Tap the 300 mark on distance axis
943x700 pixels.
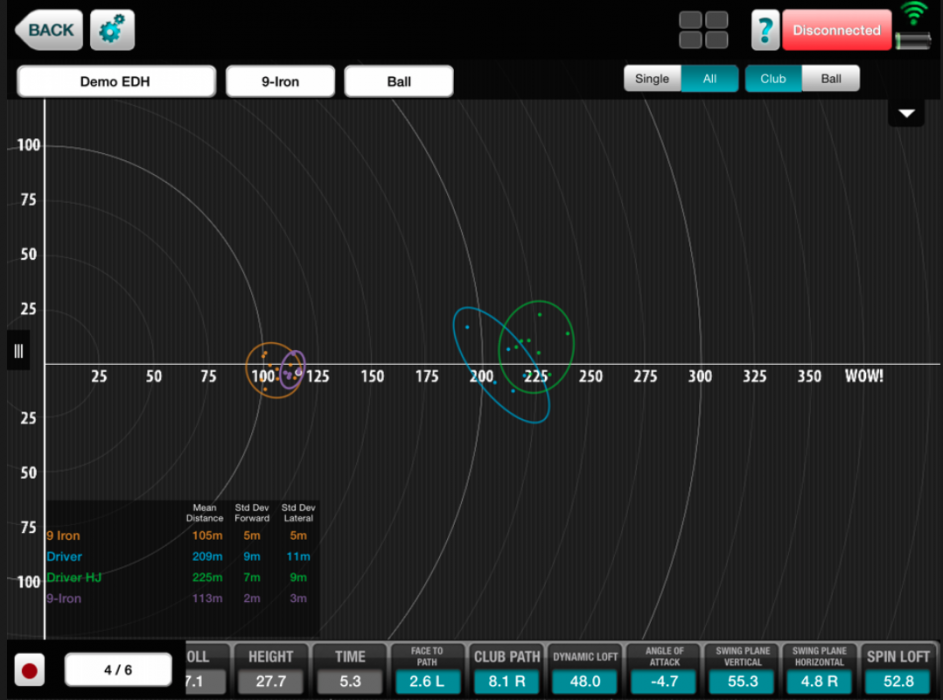point(700,376)
